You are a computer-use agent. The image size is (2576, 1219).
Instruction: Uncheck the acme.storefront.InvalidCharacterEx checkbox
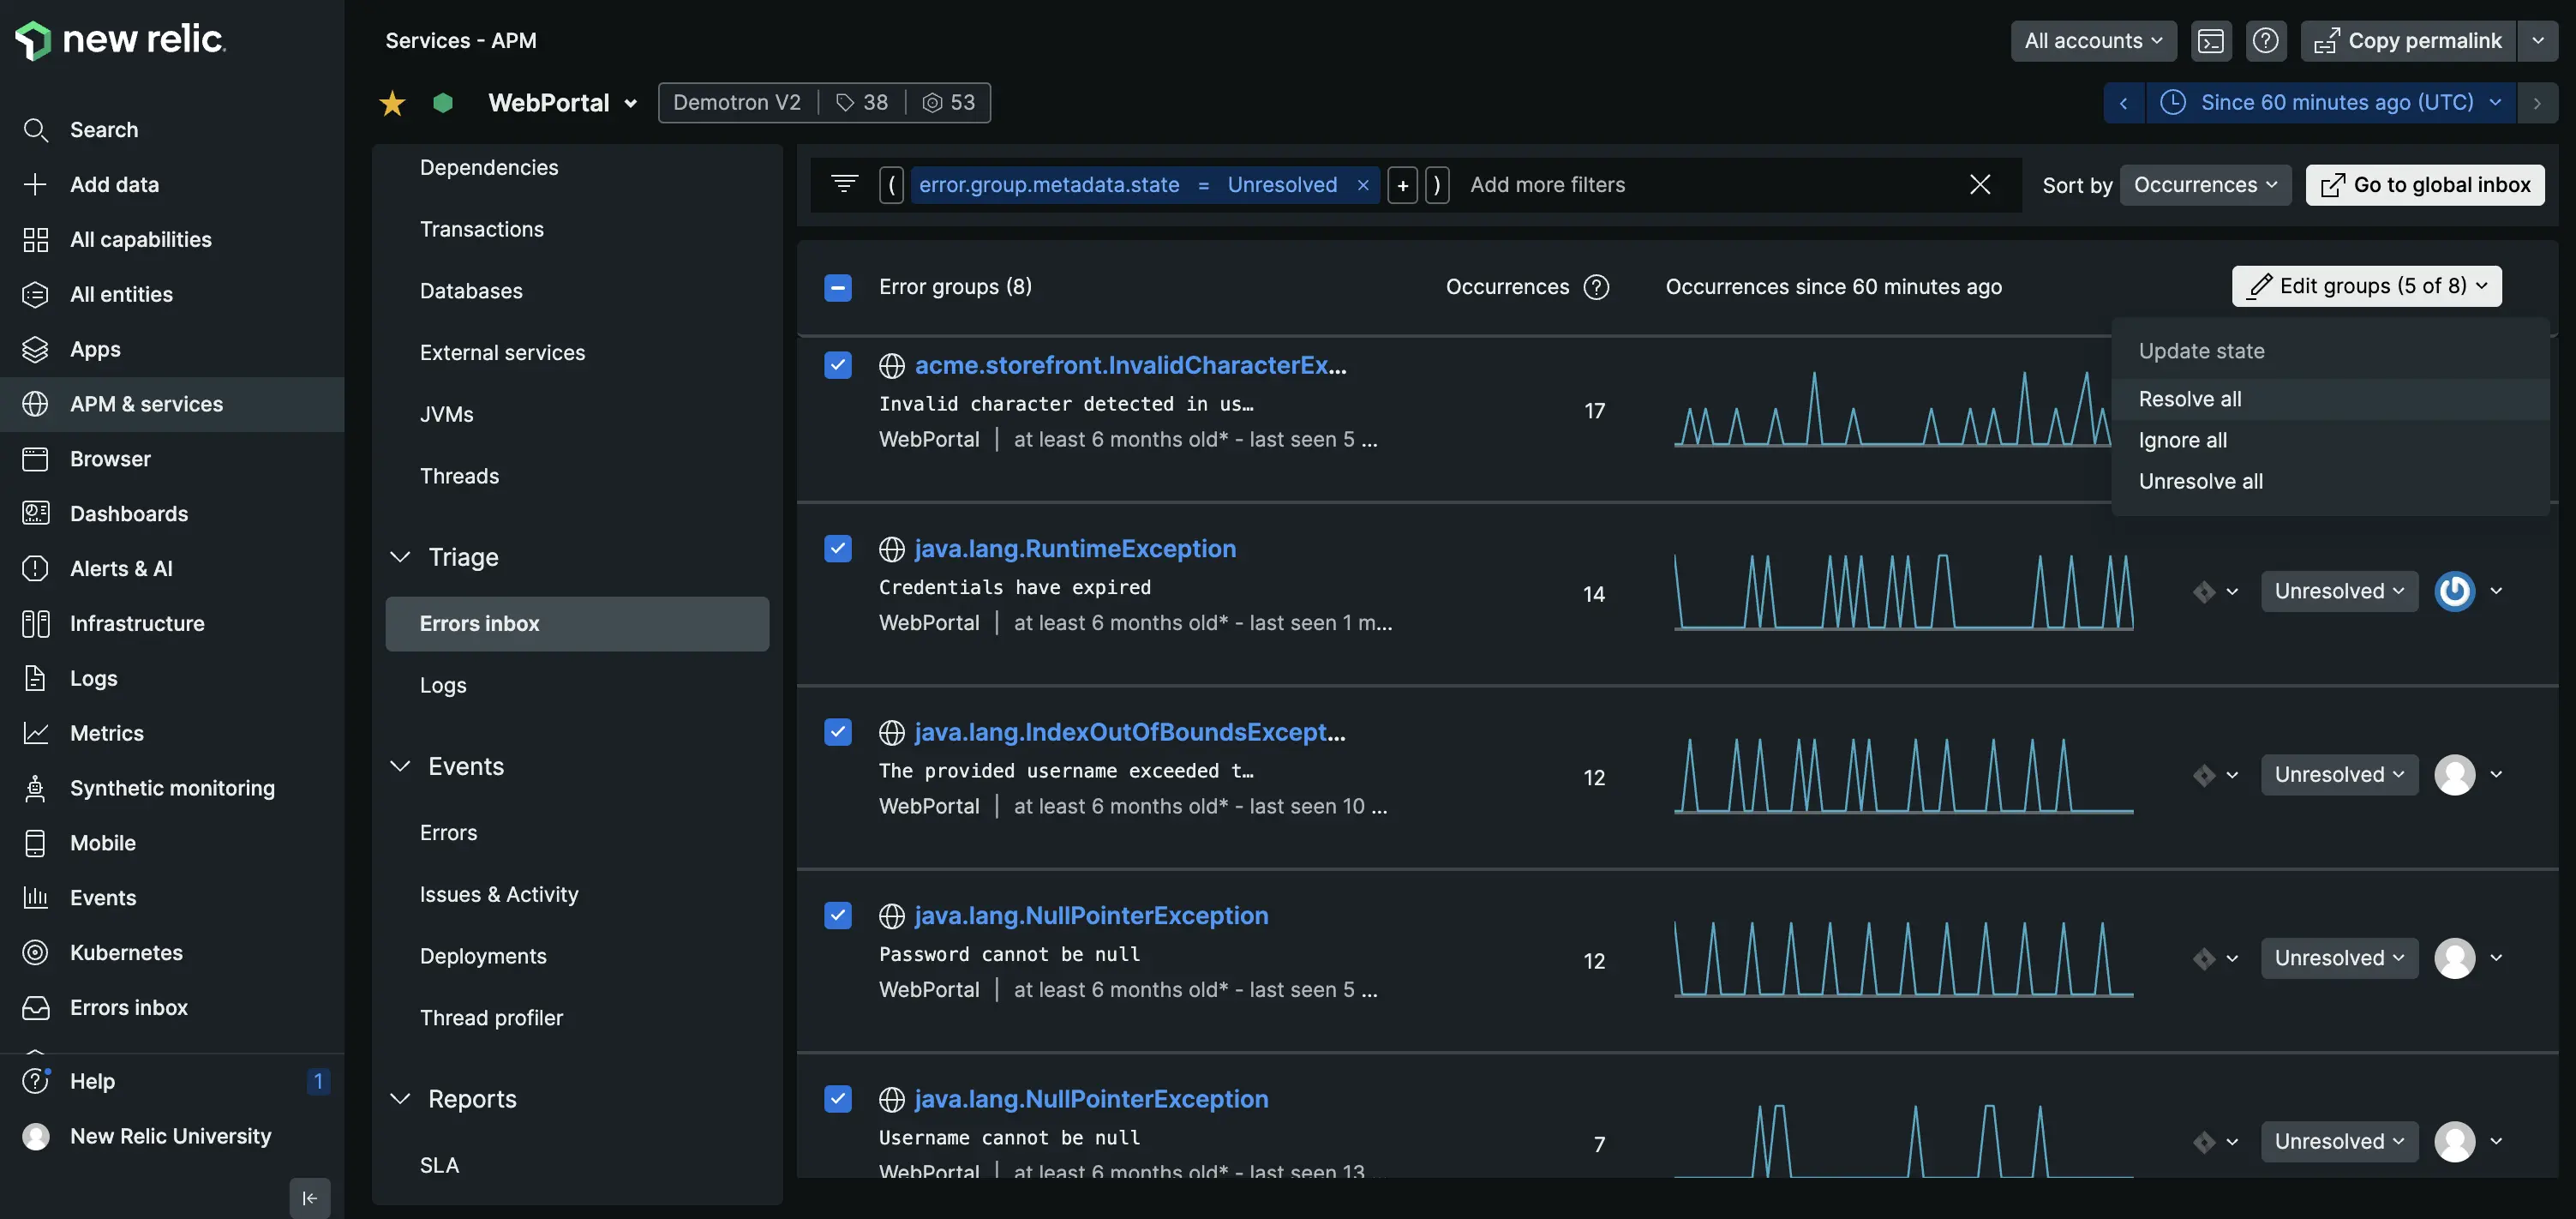point(838,365)
